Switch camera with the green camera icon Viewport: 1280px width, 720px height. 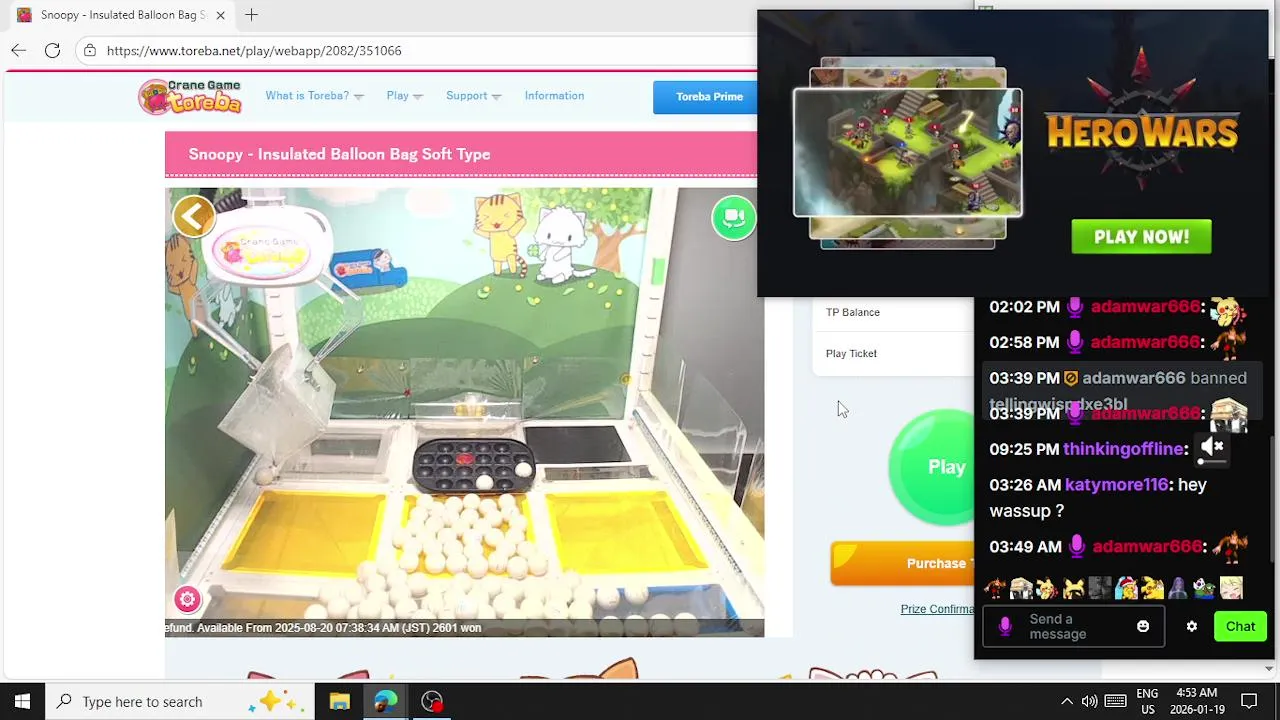(734, 218)
